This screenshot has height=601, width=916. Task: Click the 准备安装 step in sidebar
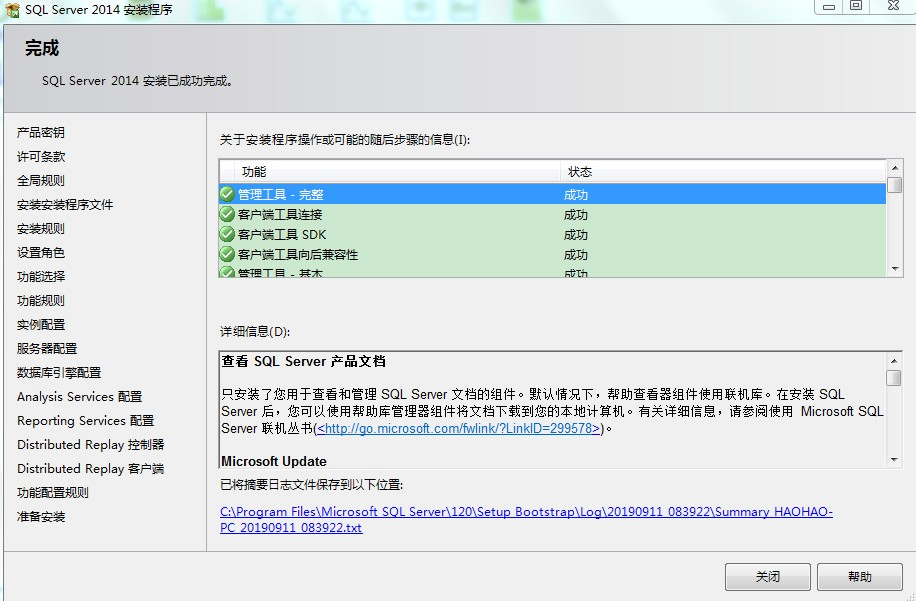pos(40,516)
